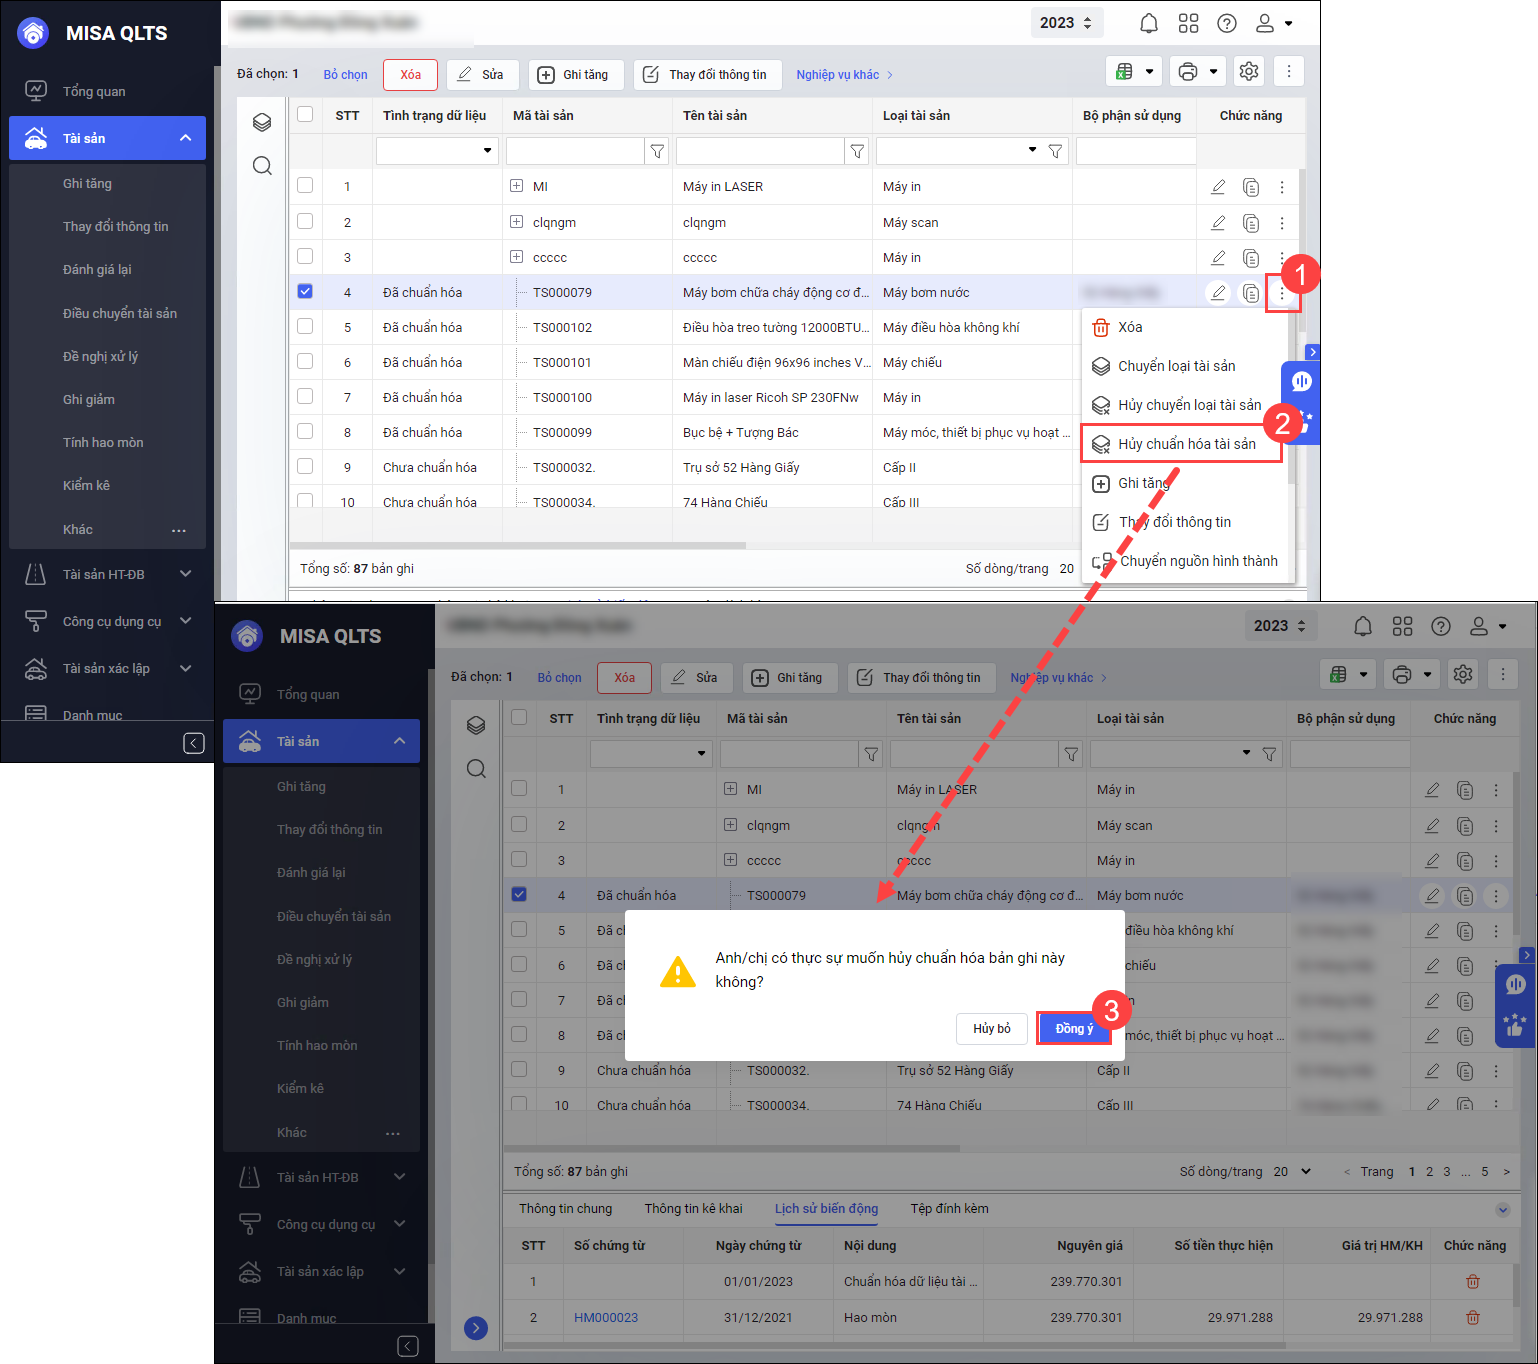Viewport: 1538px width, 1364px height.
Task: Collapse the Tài sản sidebar section, upper window
Action: (x=186, y=138)
